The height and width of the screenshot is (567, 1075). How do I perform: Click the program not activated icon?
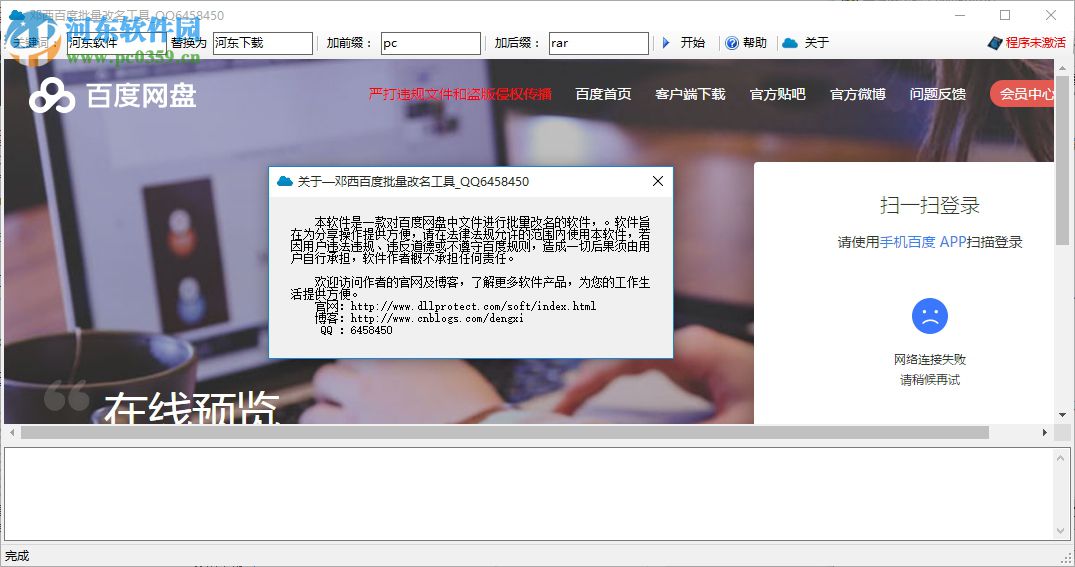(x=995, y=43)
